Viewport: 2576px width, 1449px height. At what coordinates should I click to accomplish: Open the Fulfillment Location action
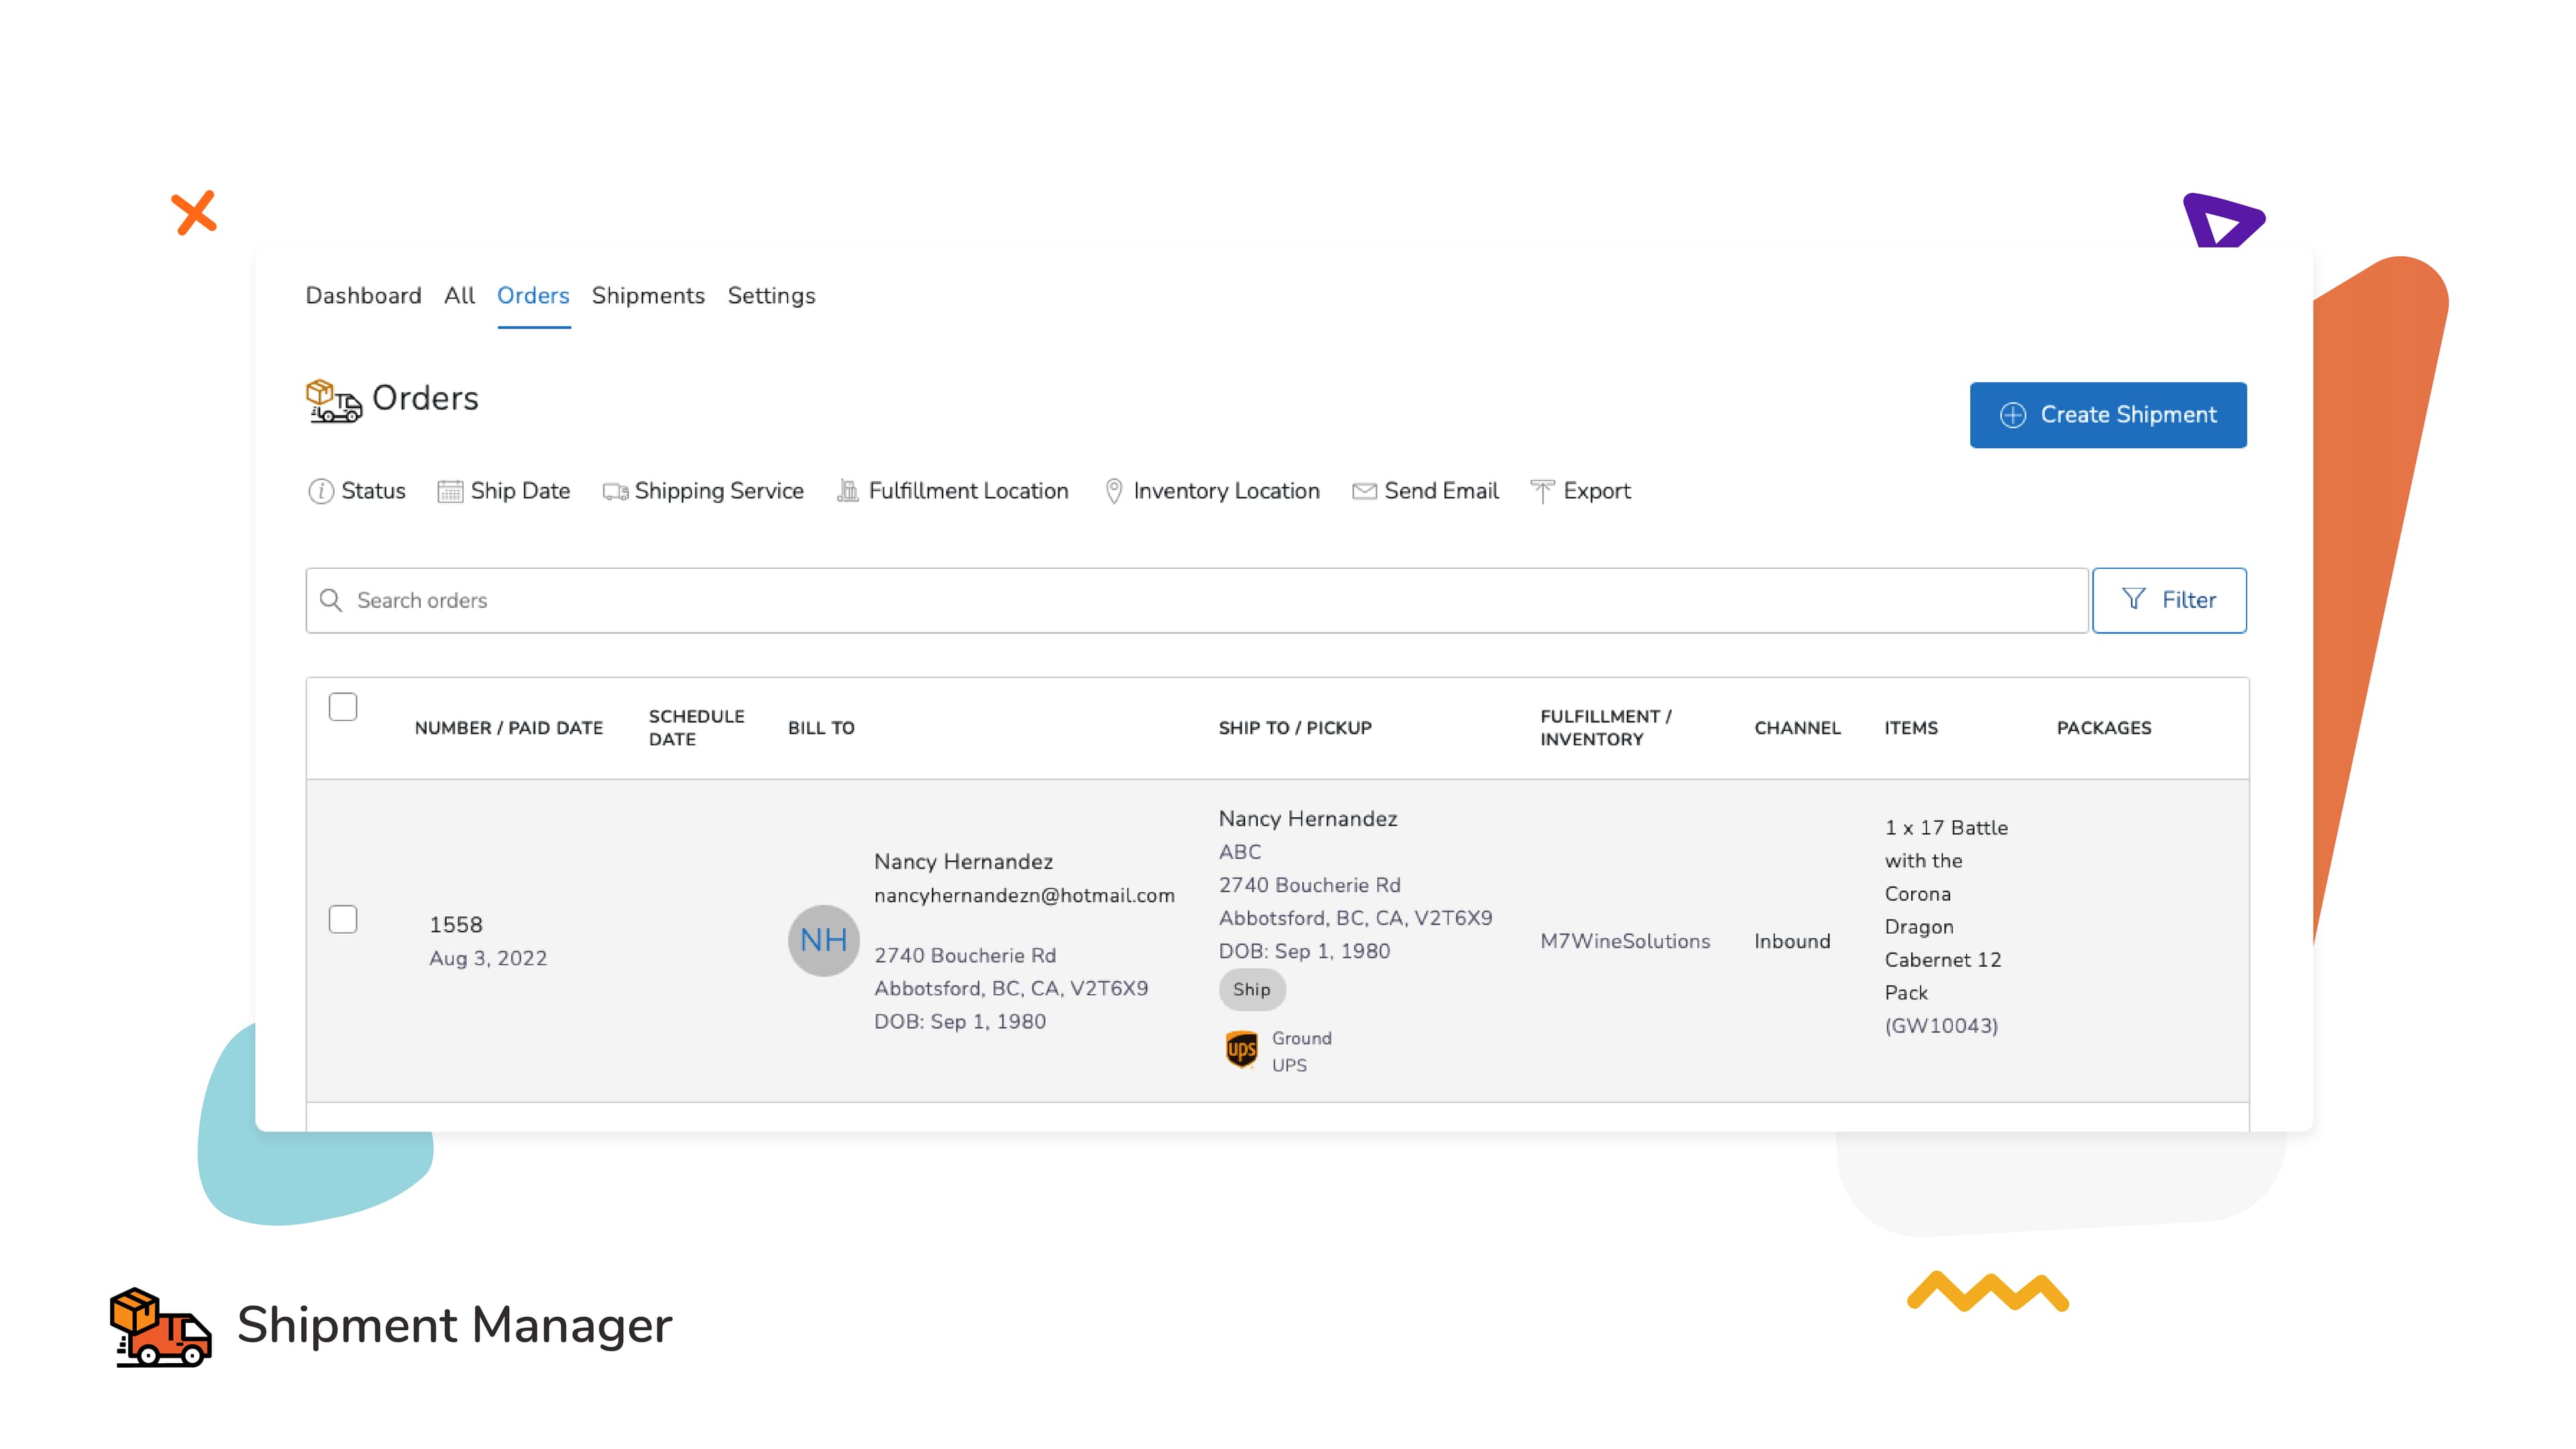[x=953, y=491]
